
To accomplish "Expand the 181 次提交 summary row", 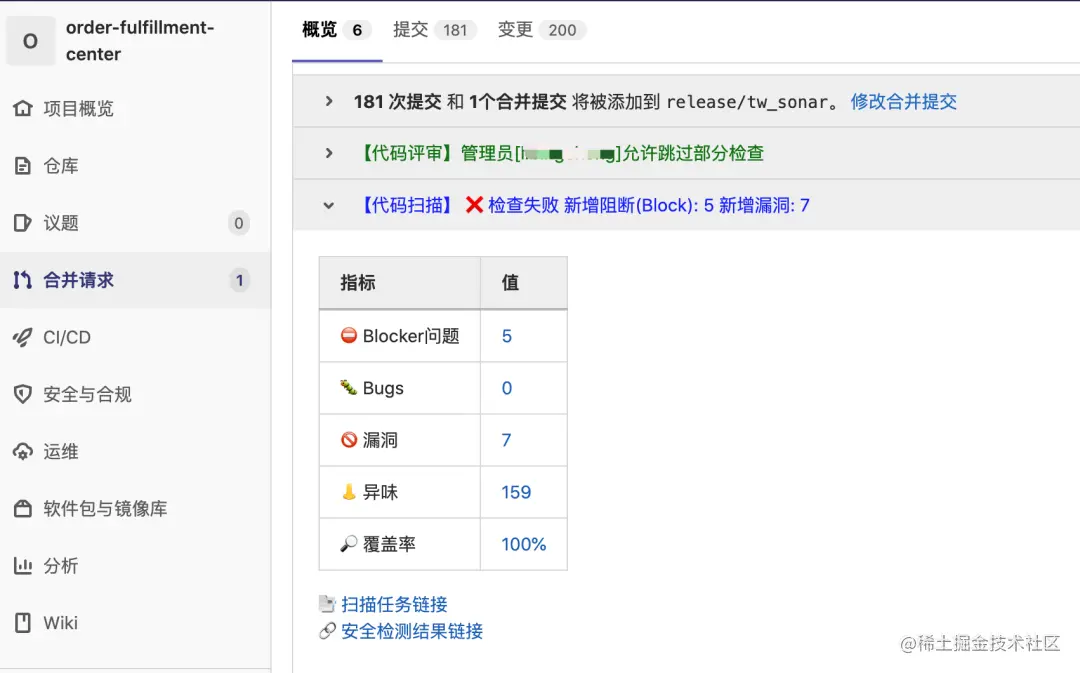I will [328, 101].
